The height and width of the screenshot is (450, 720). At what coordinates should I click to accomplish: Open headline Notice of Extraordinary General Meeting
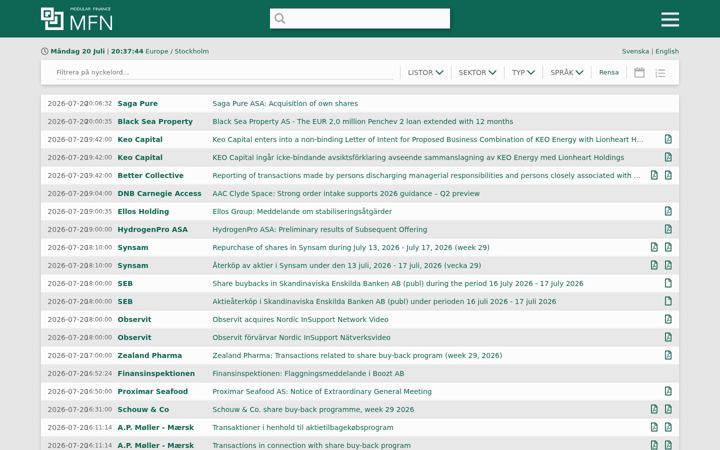[322, 391]
